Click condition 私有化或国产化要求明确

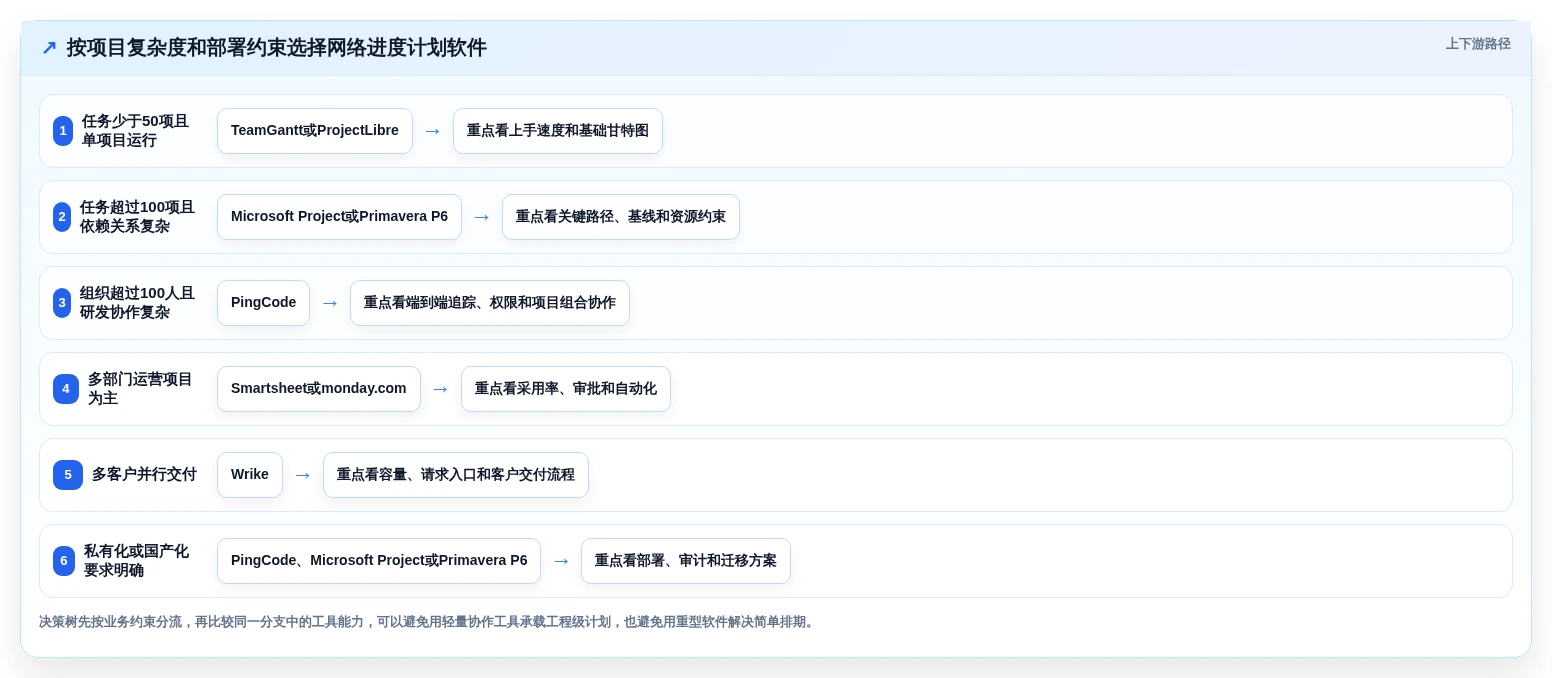(x=136, y=561)
